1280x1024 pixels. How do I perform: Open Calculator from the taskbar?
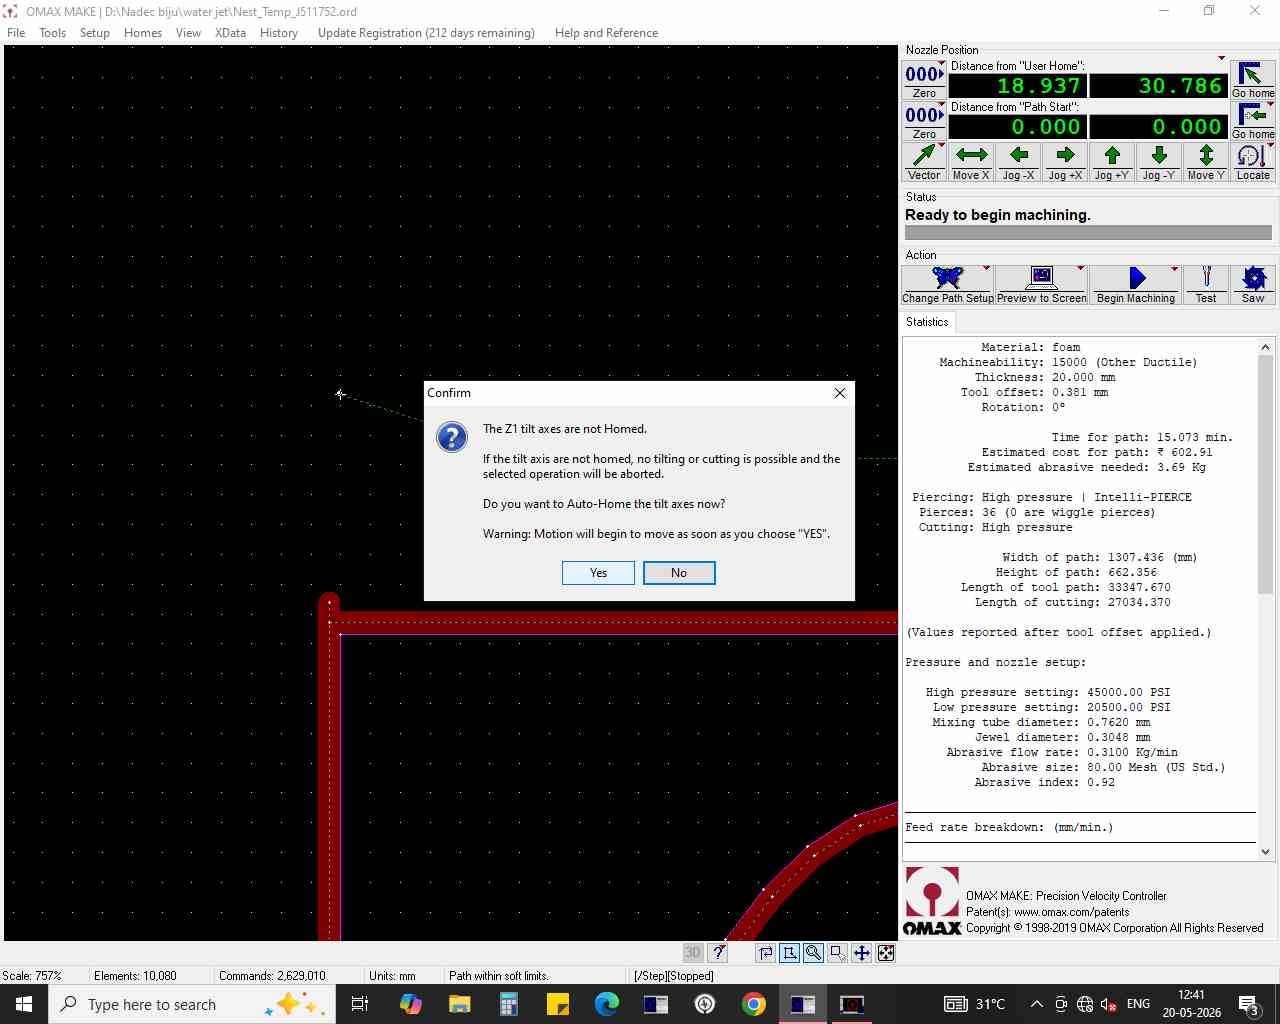(x=509, y=1004)
